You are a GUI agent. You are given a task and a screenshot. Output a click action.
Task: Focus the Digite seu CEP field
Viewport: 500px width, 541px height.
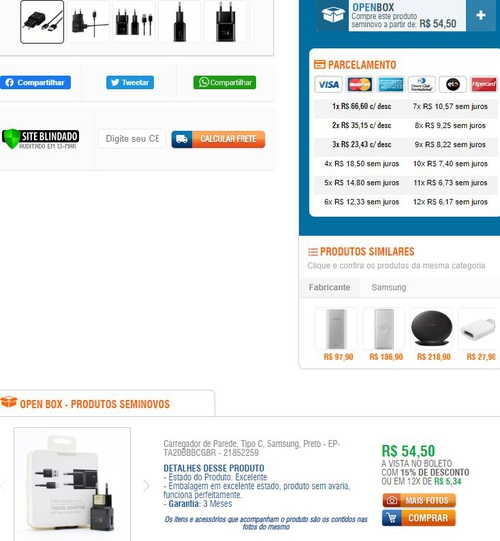(132, 139)
